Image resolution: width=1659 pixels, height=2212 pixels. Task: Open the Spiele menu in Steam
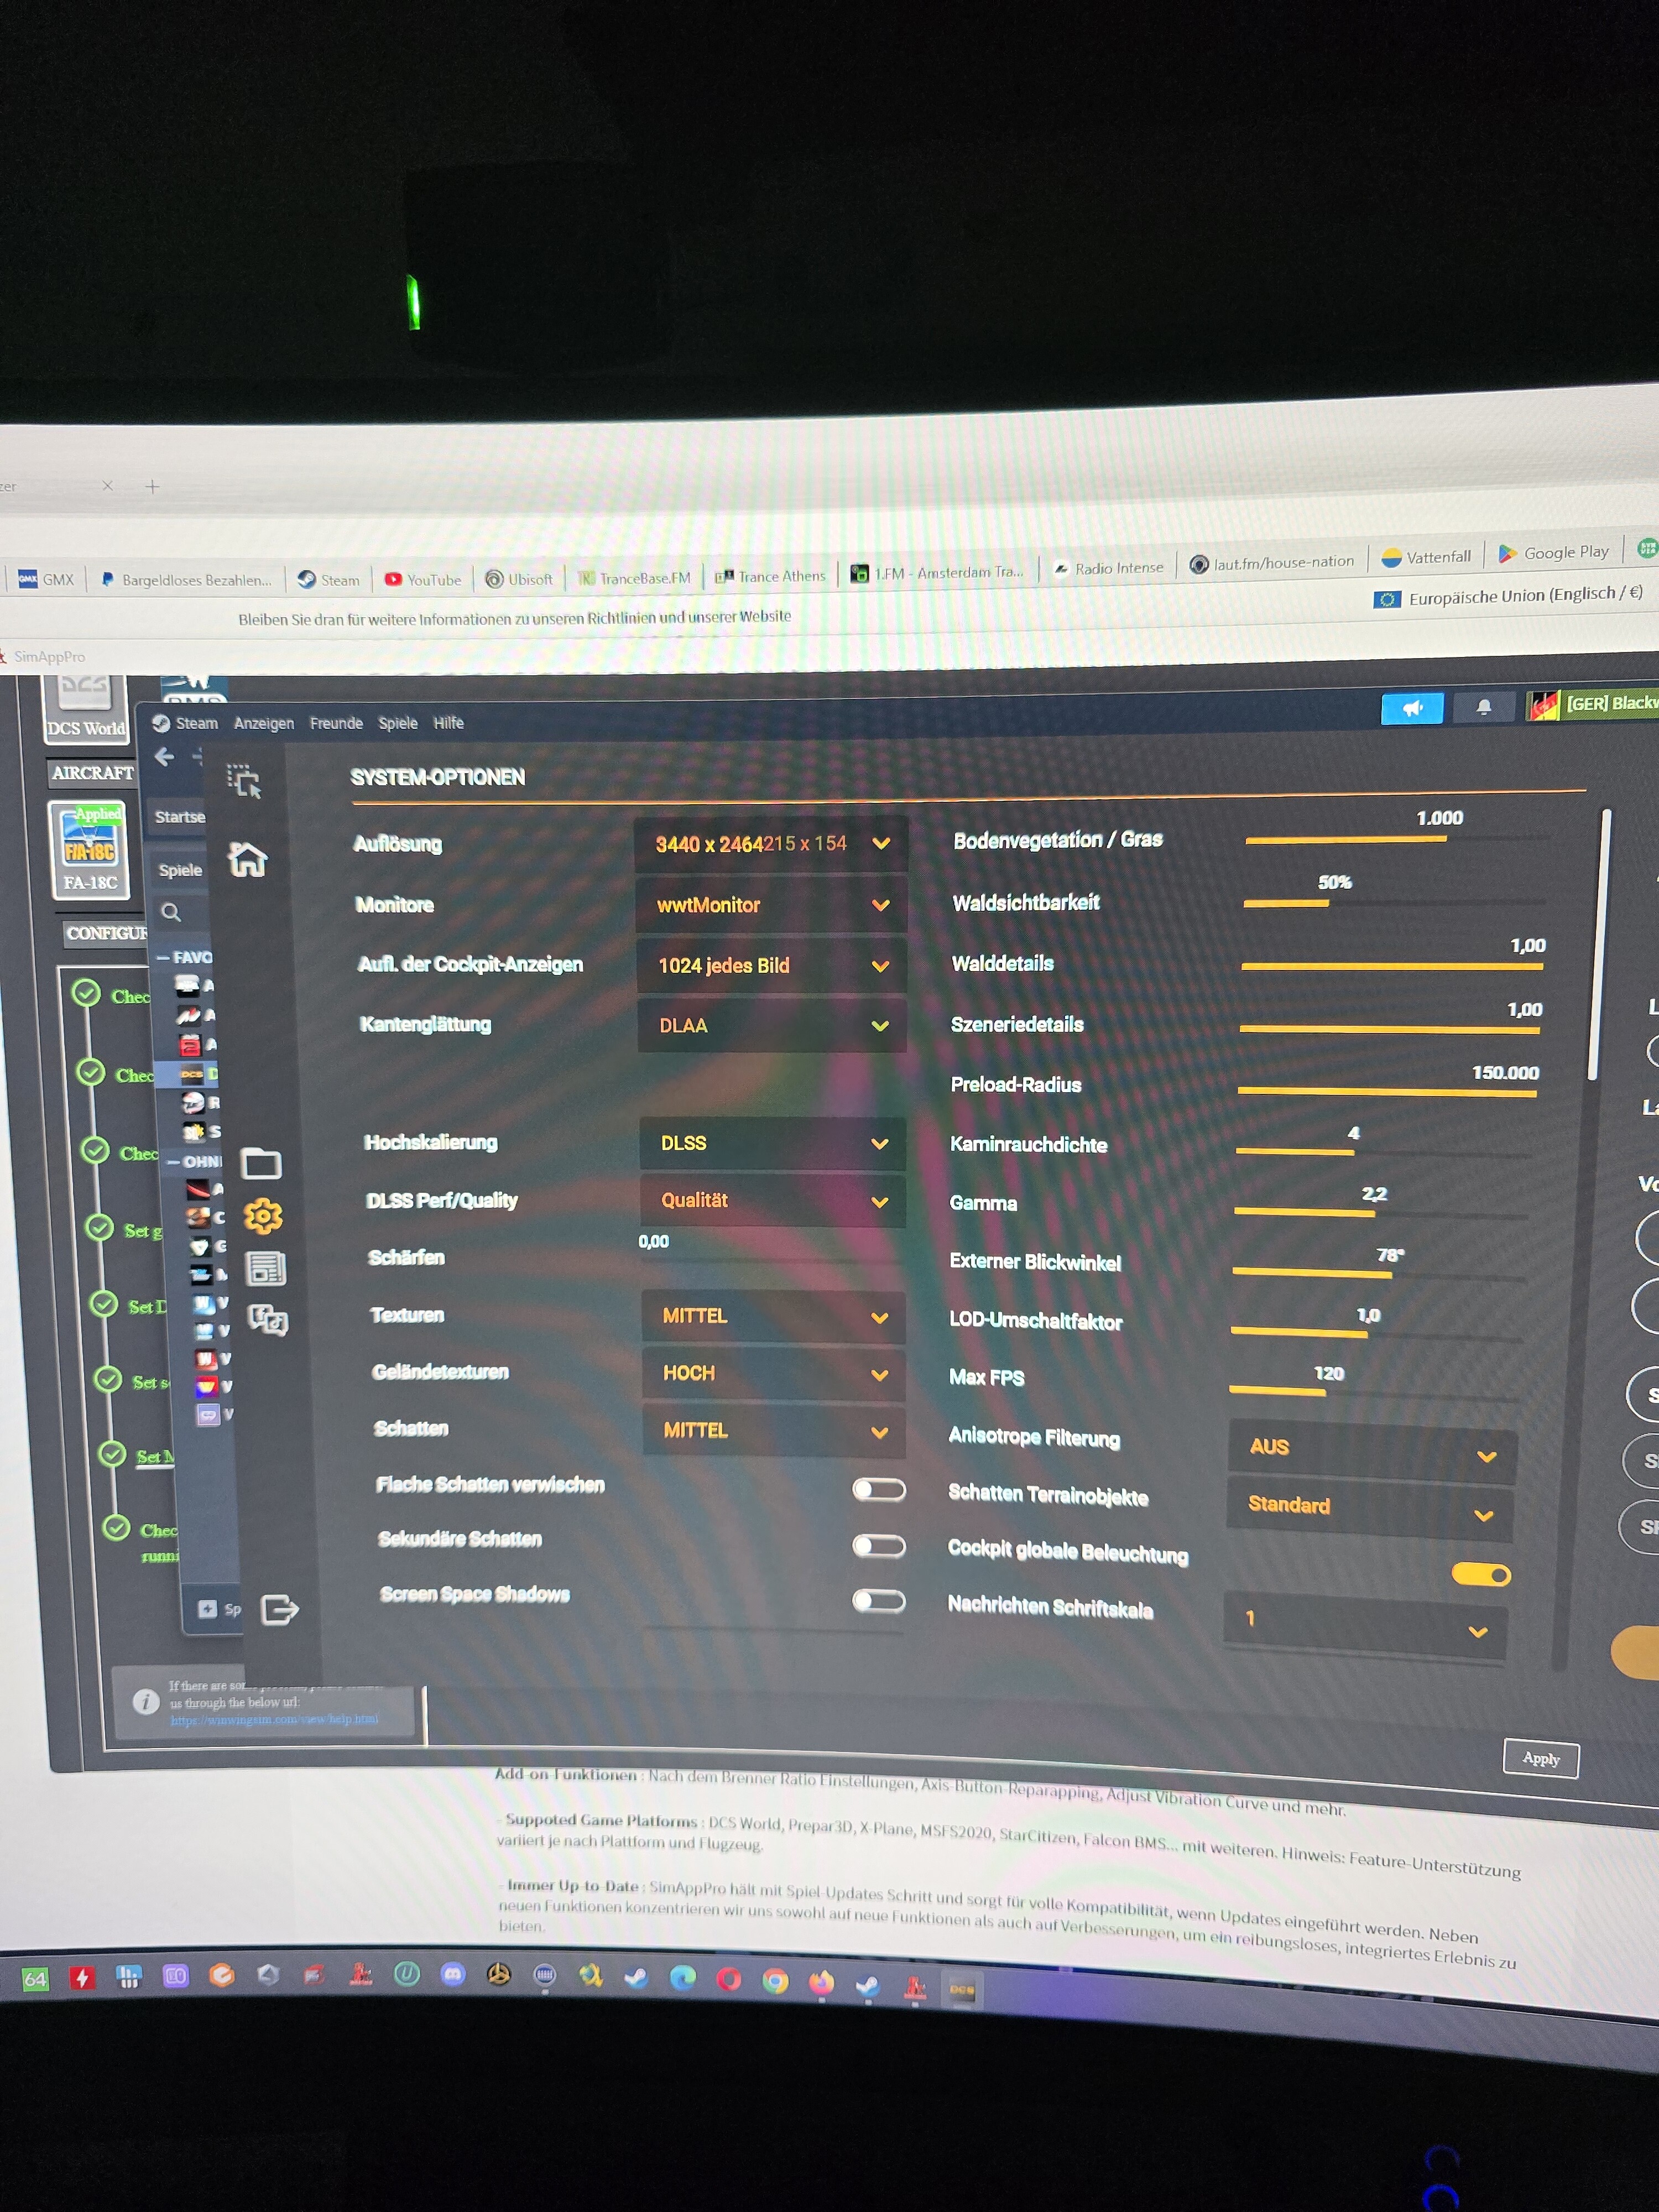coord(398,723)
